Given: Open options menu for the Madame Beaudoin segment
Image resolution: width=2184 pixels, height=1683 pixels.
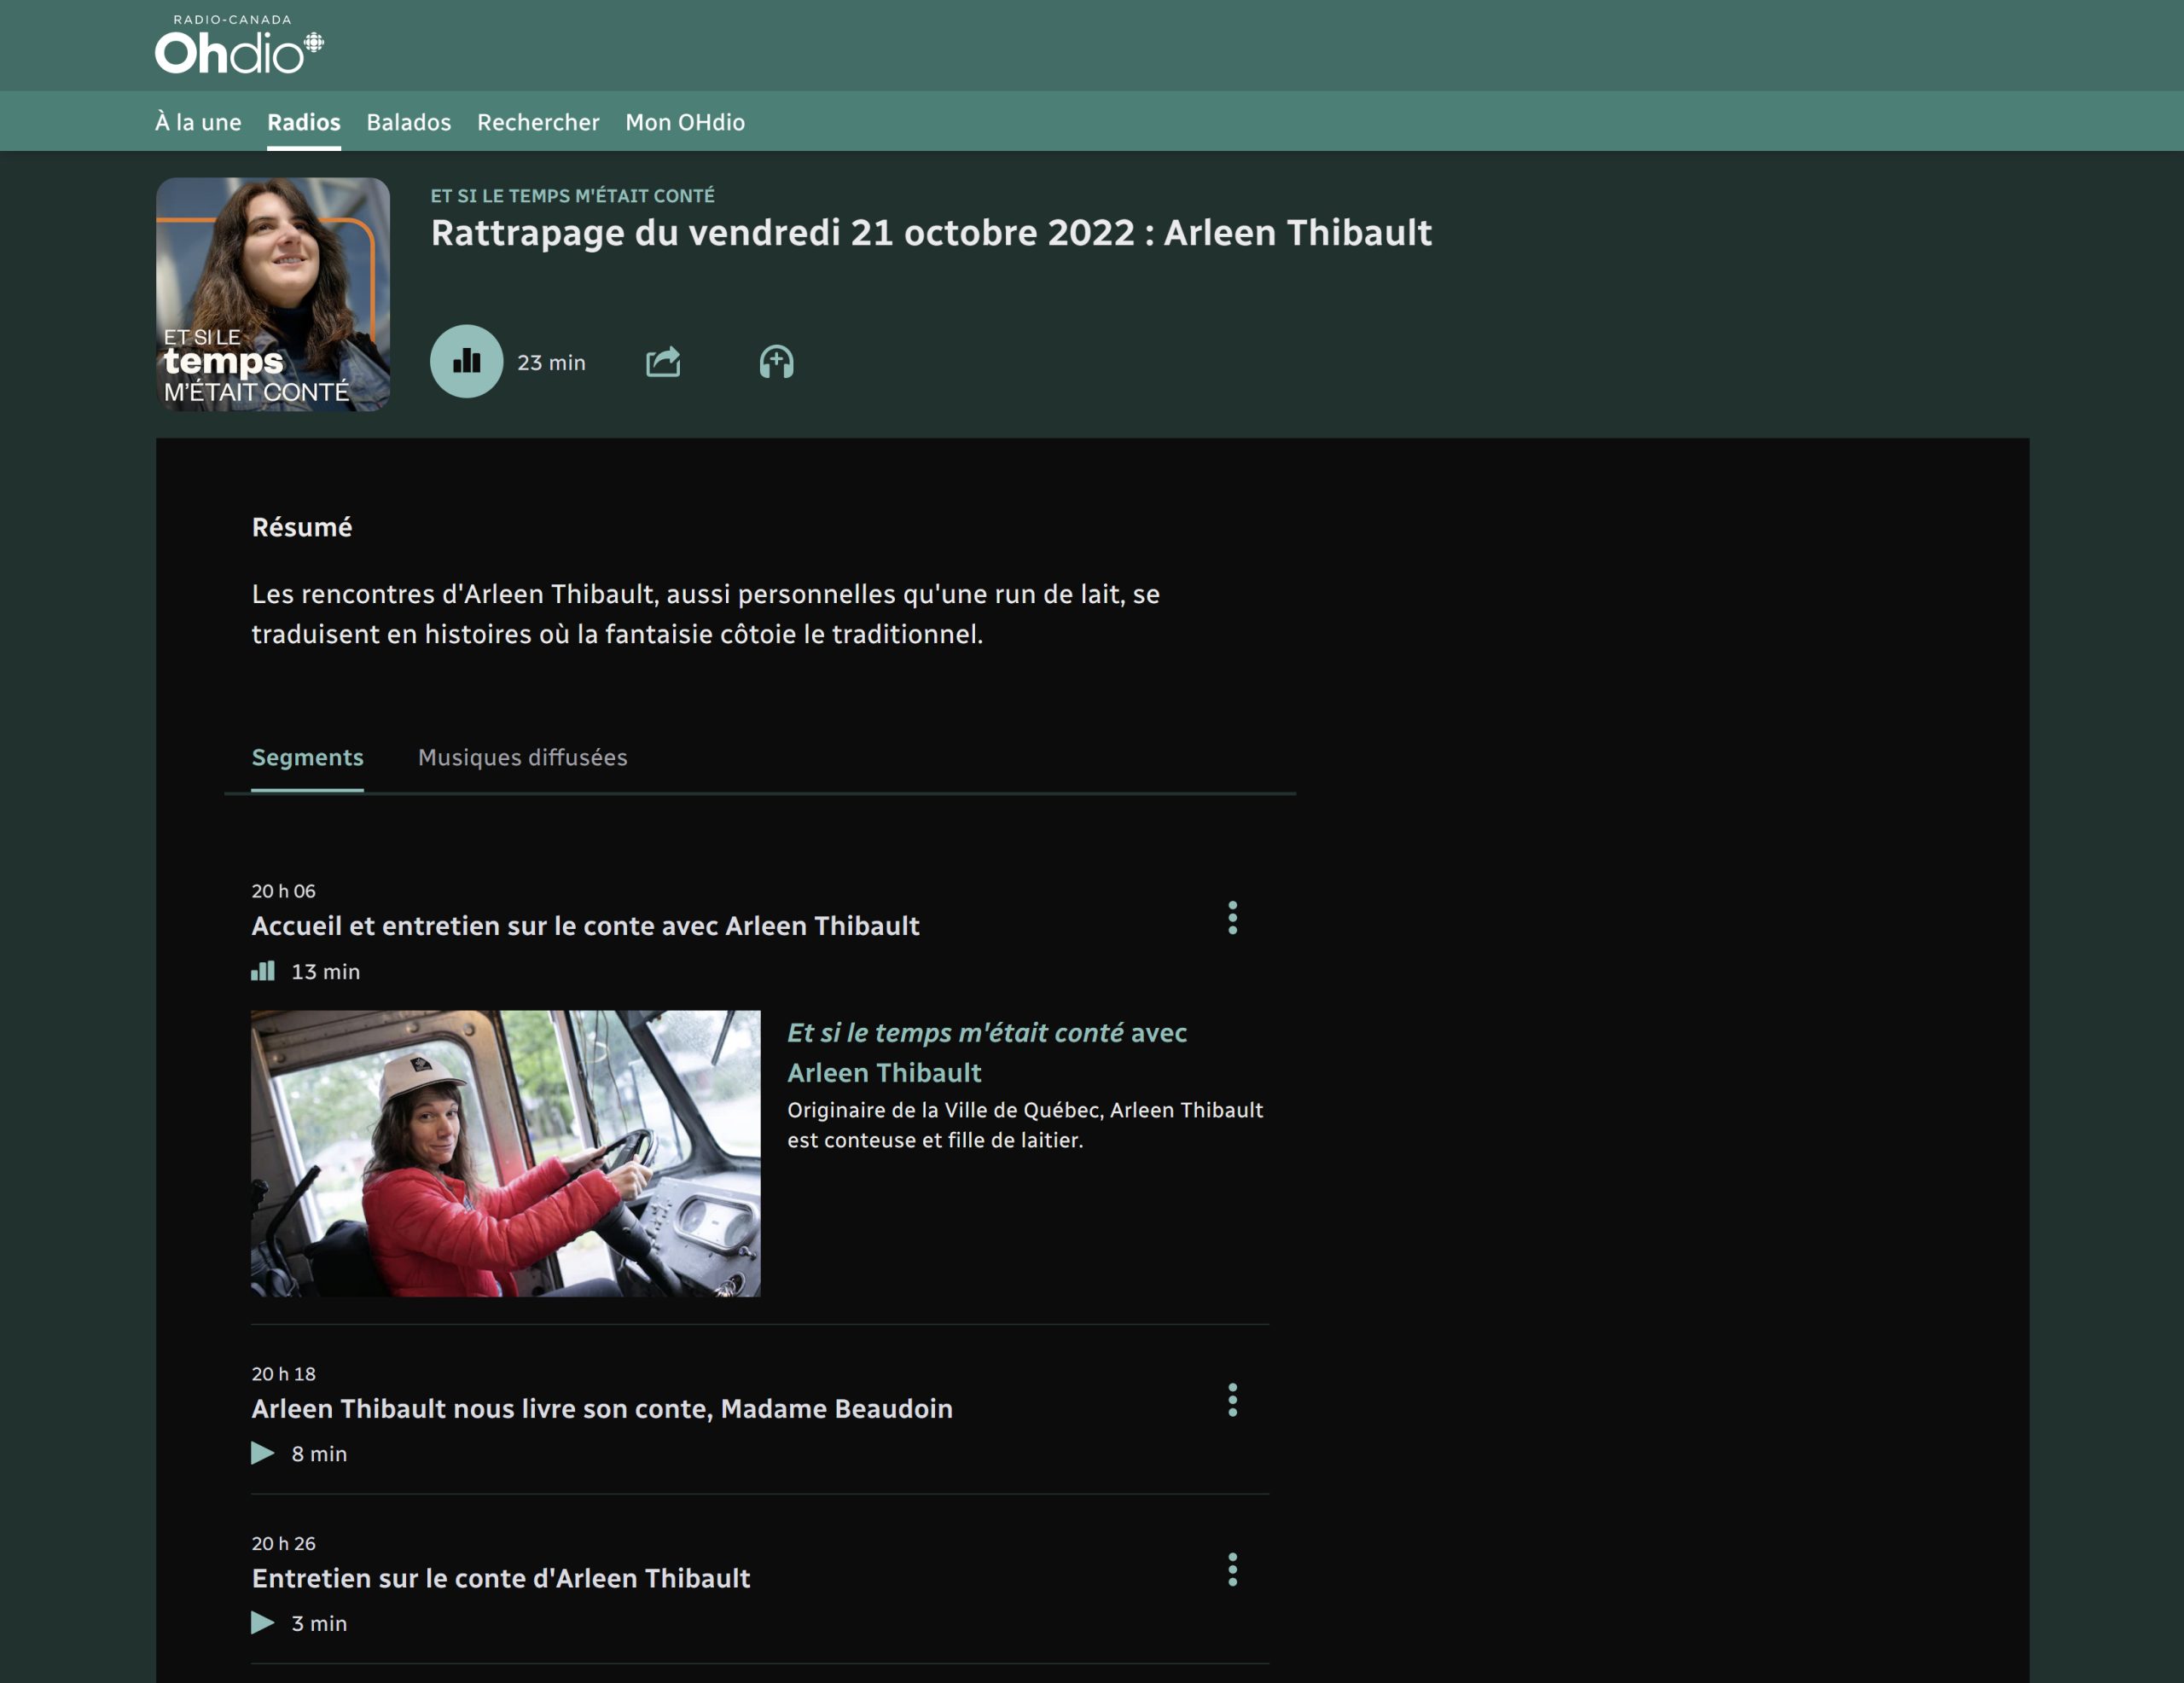Looking at the screenshot, I should pos(1232,1399).
